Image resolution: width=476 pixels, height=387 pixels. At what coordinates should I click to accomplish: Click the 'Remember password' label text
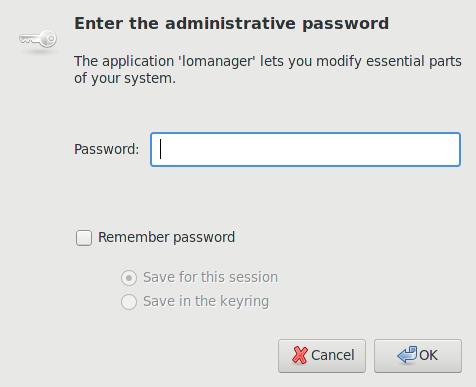[167, 238]
